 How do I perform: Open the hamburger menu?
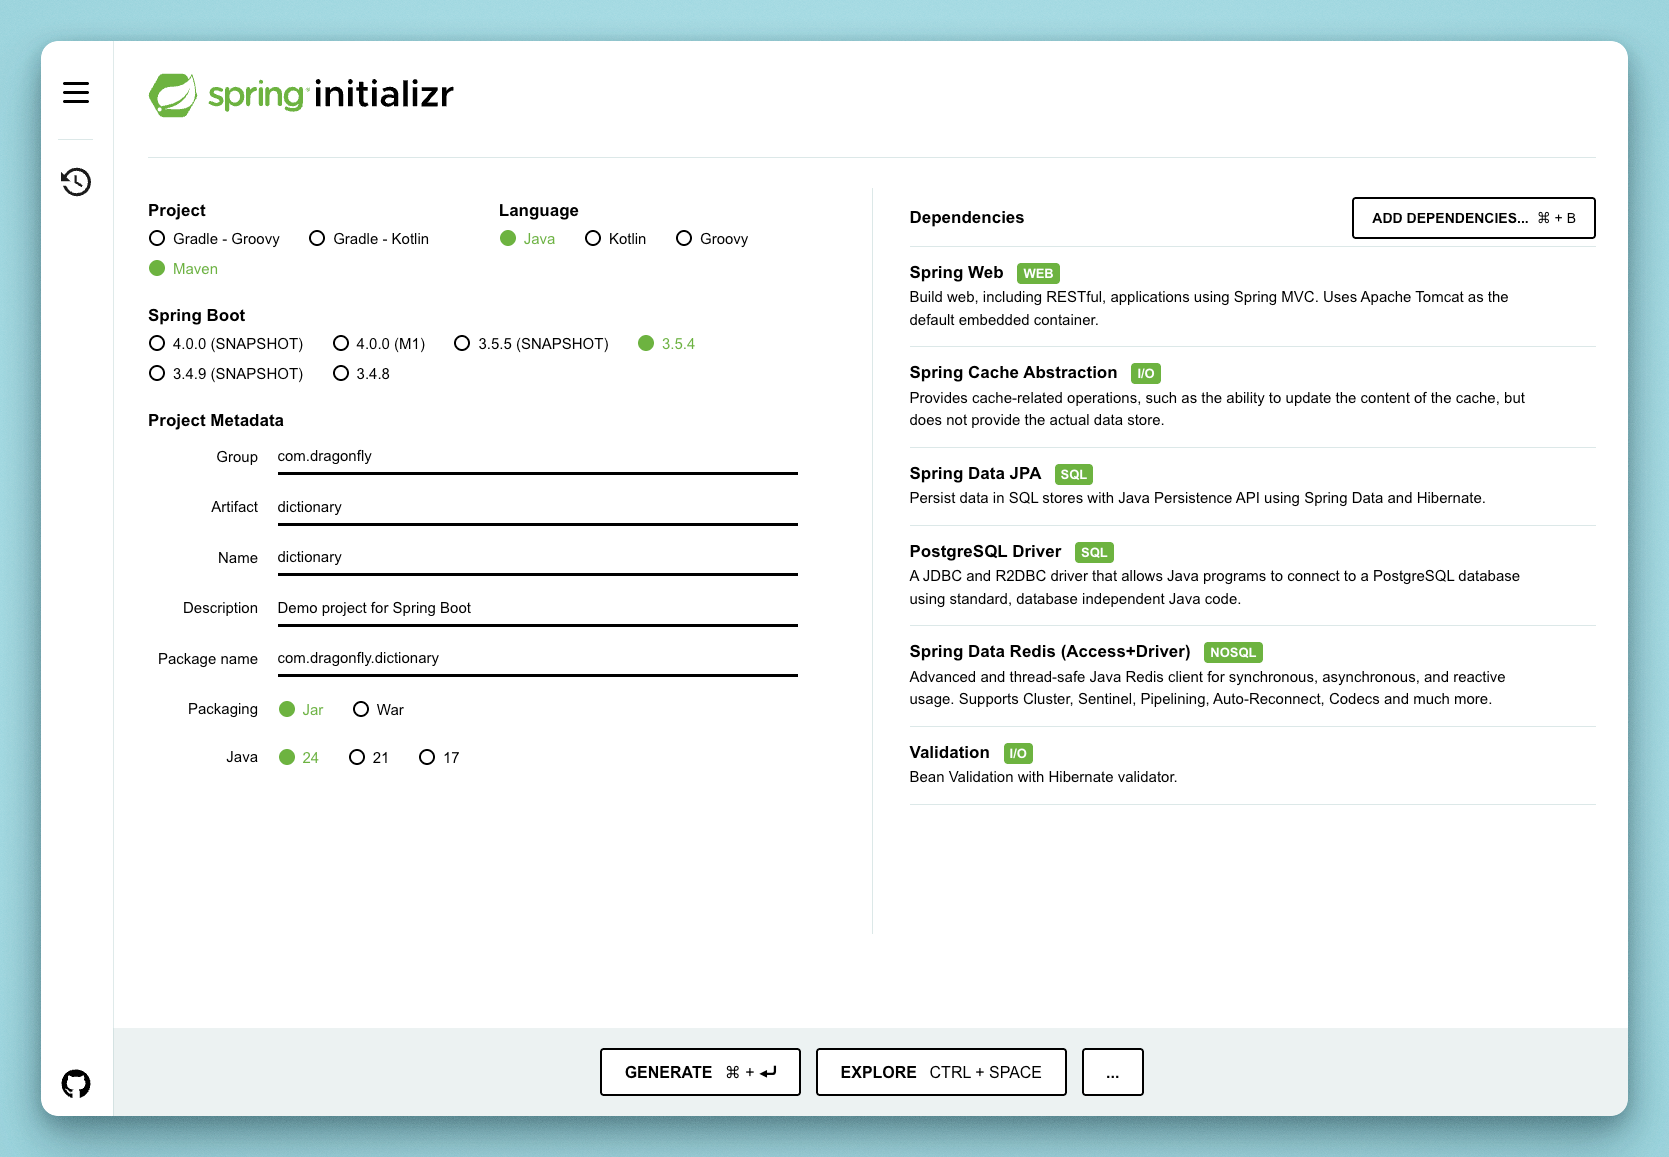76,93
